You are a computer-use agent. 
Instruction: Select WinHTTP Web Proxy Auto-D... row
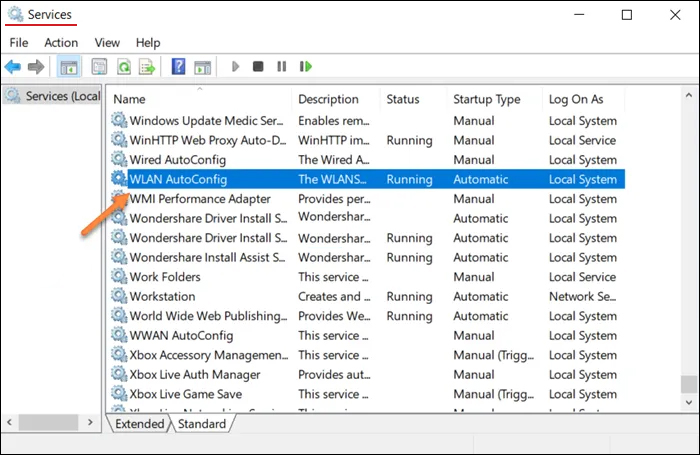(367, 140)
